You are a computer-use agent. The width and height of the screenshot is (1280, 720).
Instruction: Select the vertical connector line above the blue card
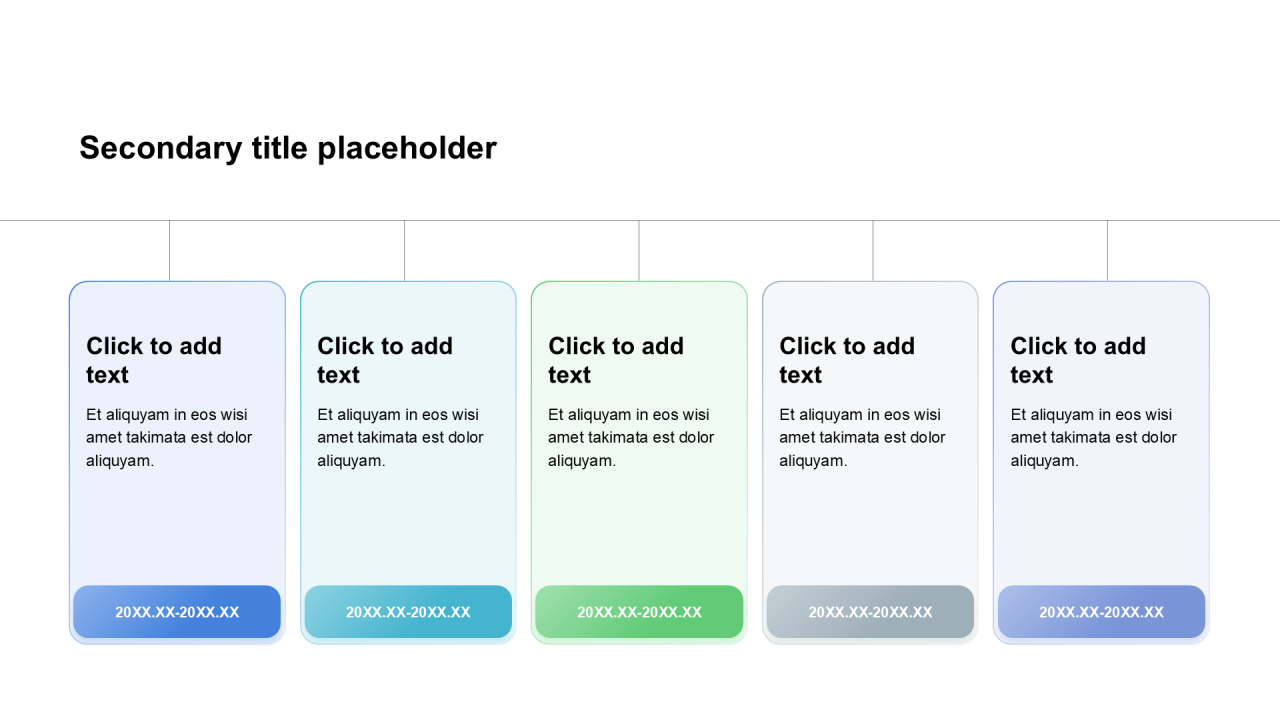click(170, 251)
